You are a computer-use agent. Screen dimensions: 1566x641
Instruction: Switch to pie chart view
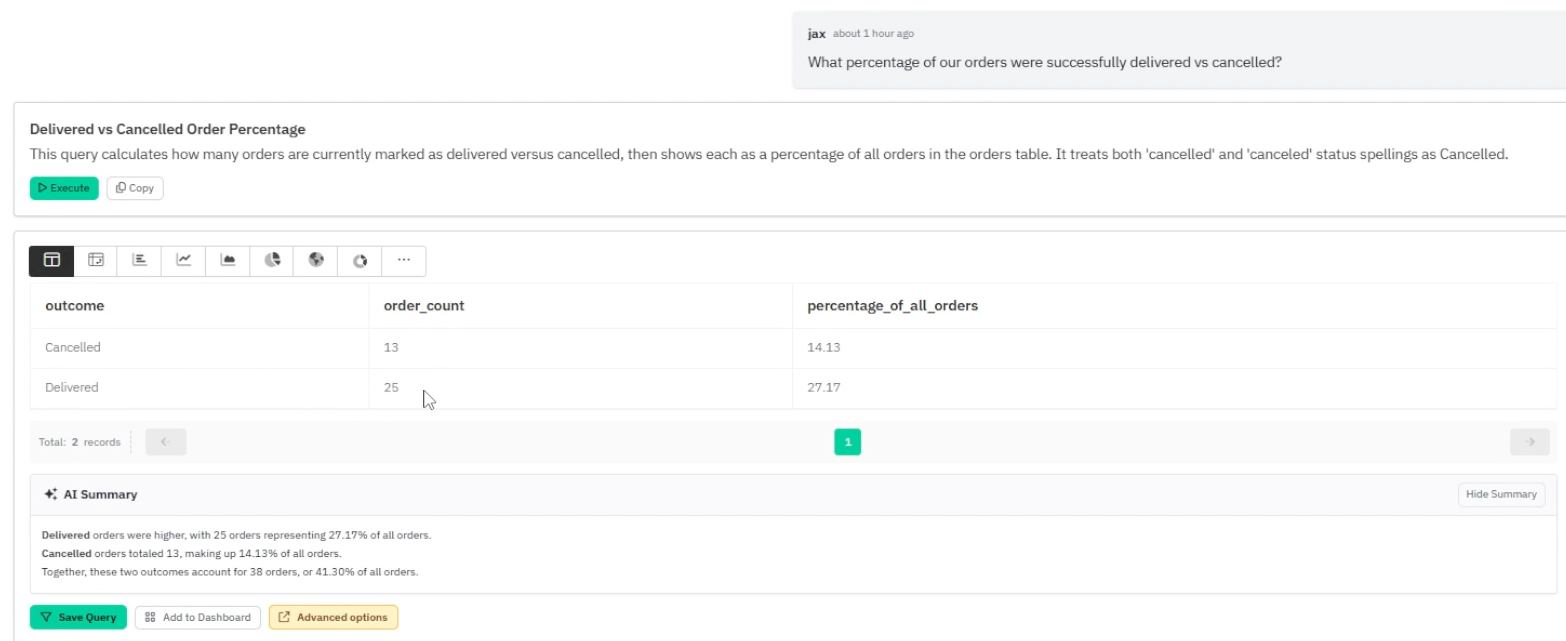coord(272,260)
